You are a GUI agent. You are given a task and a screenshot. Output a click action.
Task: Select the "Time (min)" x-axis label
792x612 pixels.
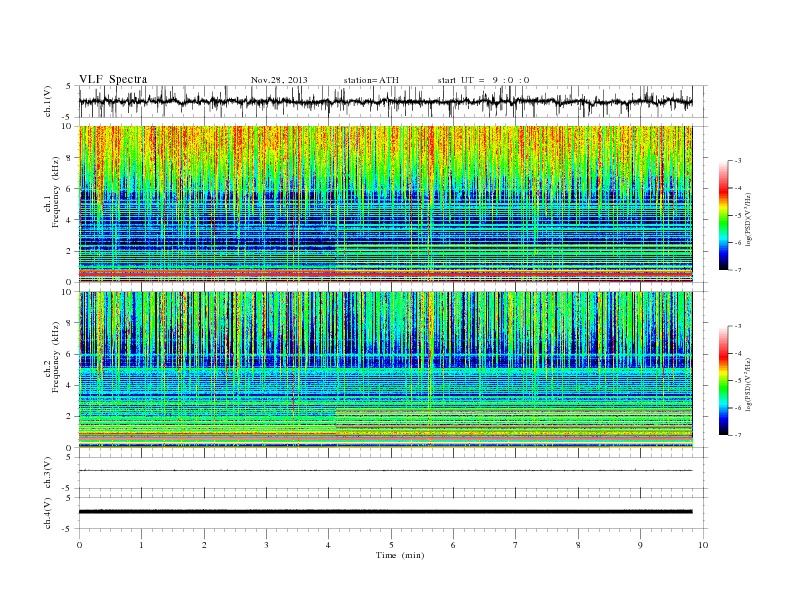tap(400, 555)
